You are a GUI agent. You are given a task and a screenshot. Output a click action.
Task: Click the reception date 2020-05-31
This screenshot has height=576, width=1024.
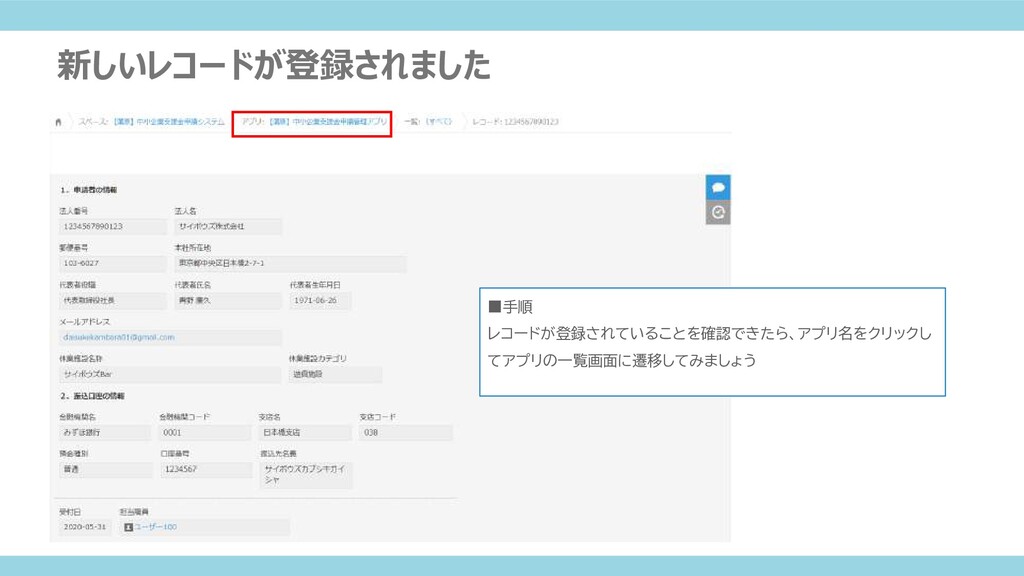click(x=85, y=527)
